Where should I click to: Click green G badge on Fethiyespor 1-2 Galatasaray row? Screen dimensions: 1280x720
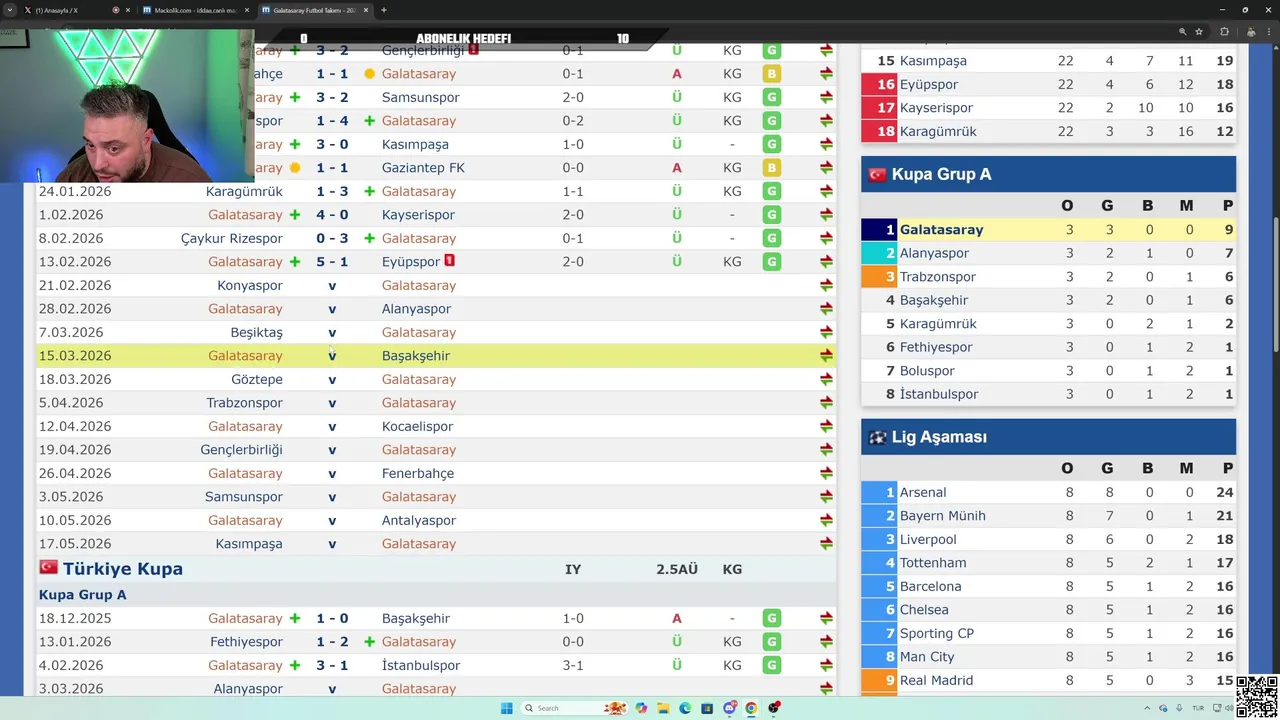click(771, 642)
